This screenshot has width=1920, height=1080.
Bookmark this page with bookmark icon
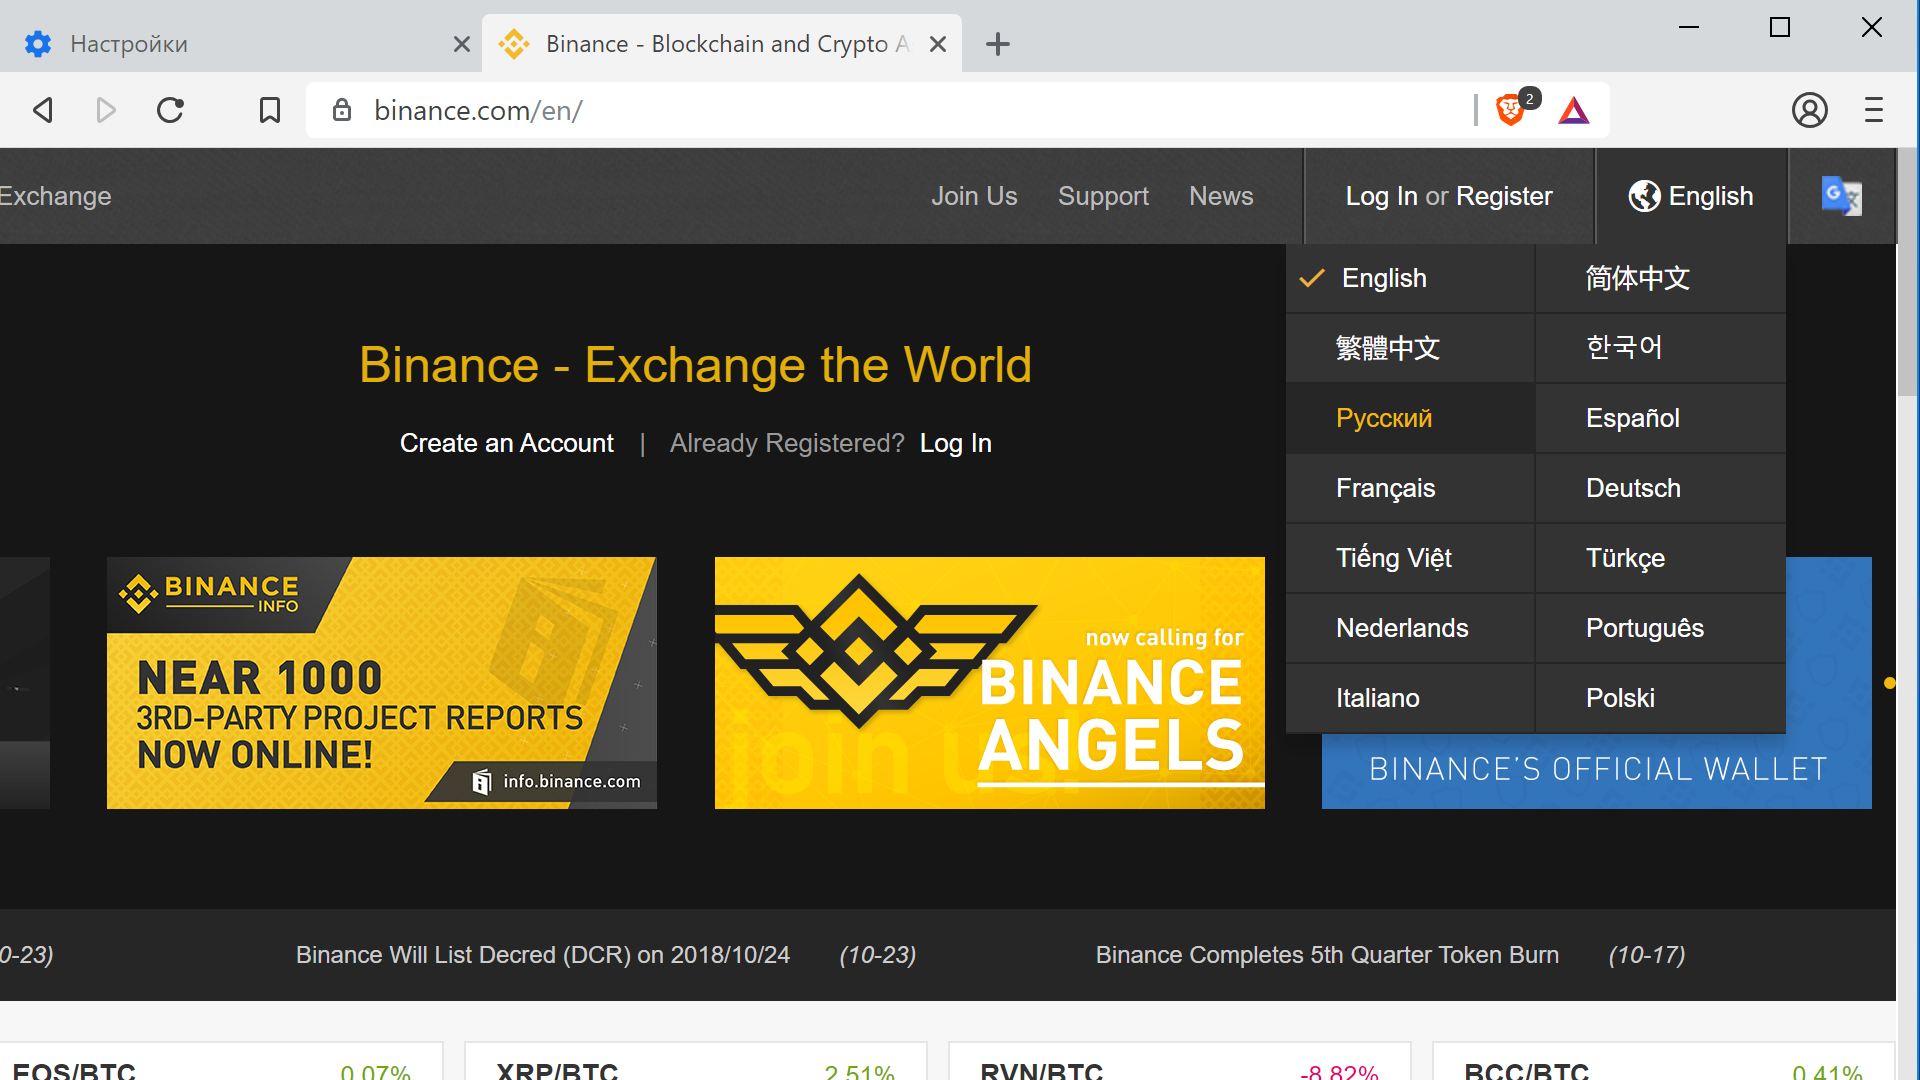[270, 110]
